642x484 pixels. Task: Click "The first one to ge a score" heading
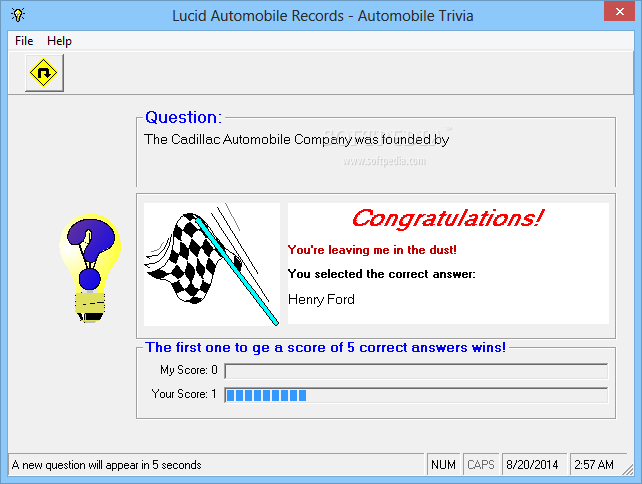(x=326, y=348)
